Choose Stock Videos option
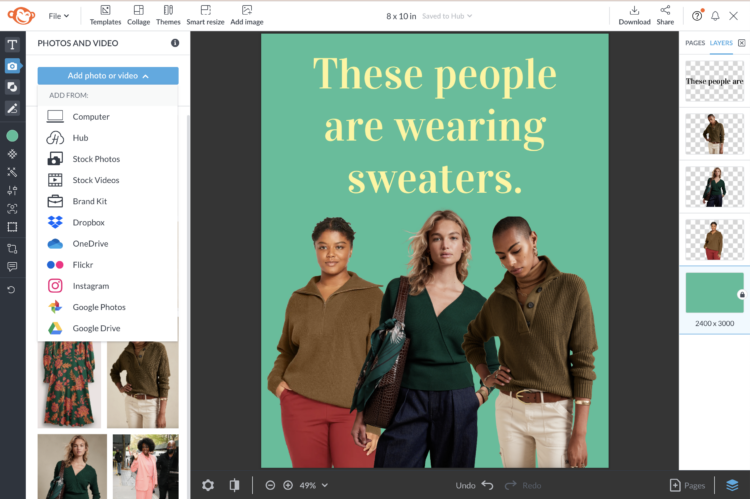750x499 pixels. (x=108, y=180)
